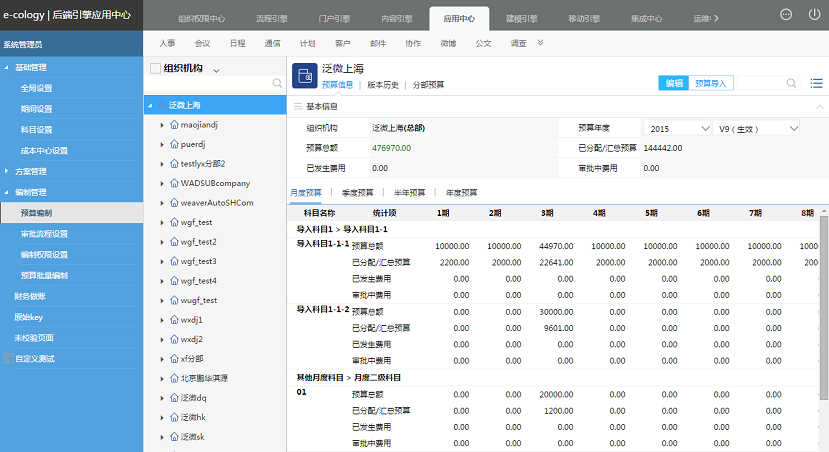Click the 30000.00 cell in 3期
The width and height of the screenshot is (829, 452).
coord(556,312)
